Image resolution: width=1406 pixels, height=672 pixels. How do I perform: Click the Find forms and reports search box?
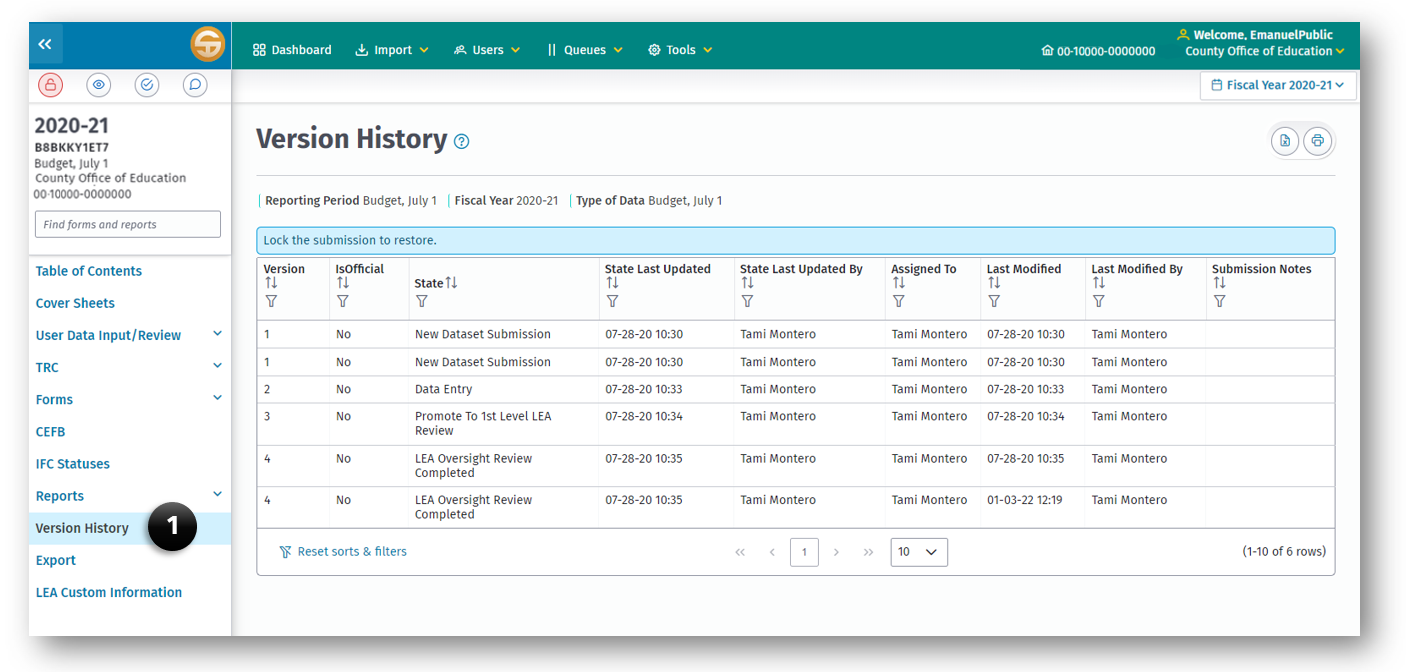(127, 223)
